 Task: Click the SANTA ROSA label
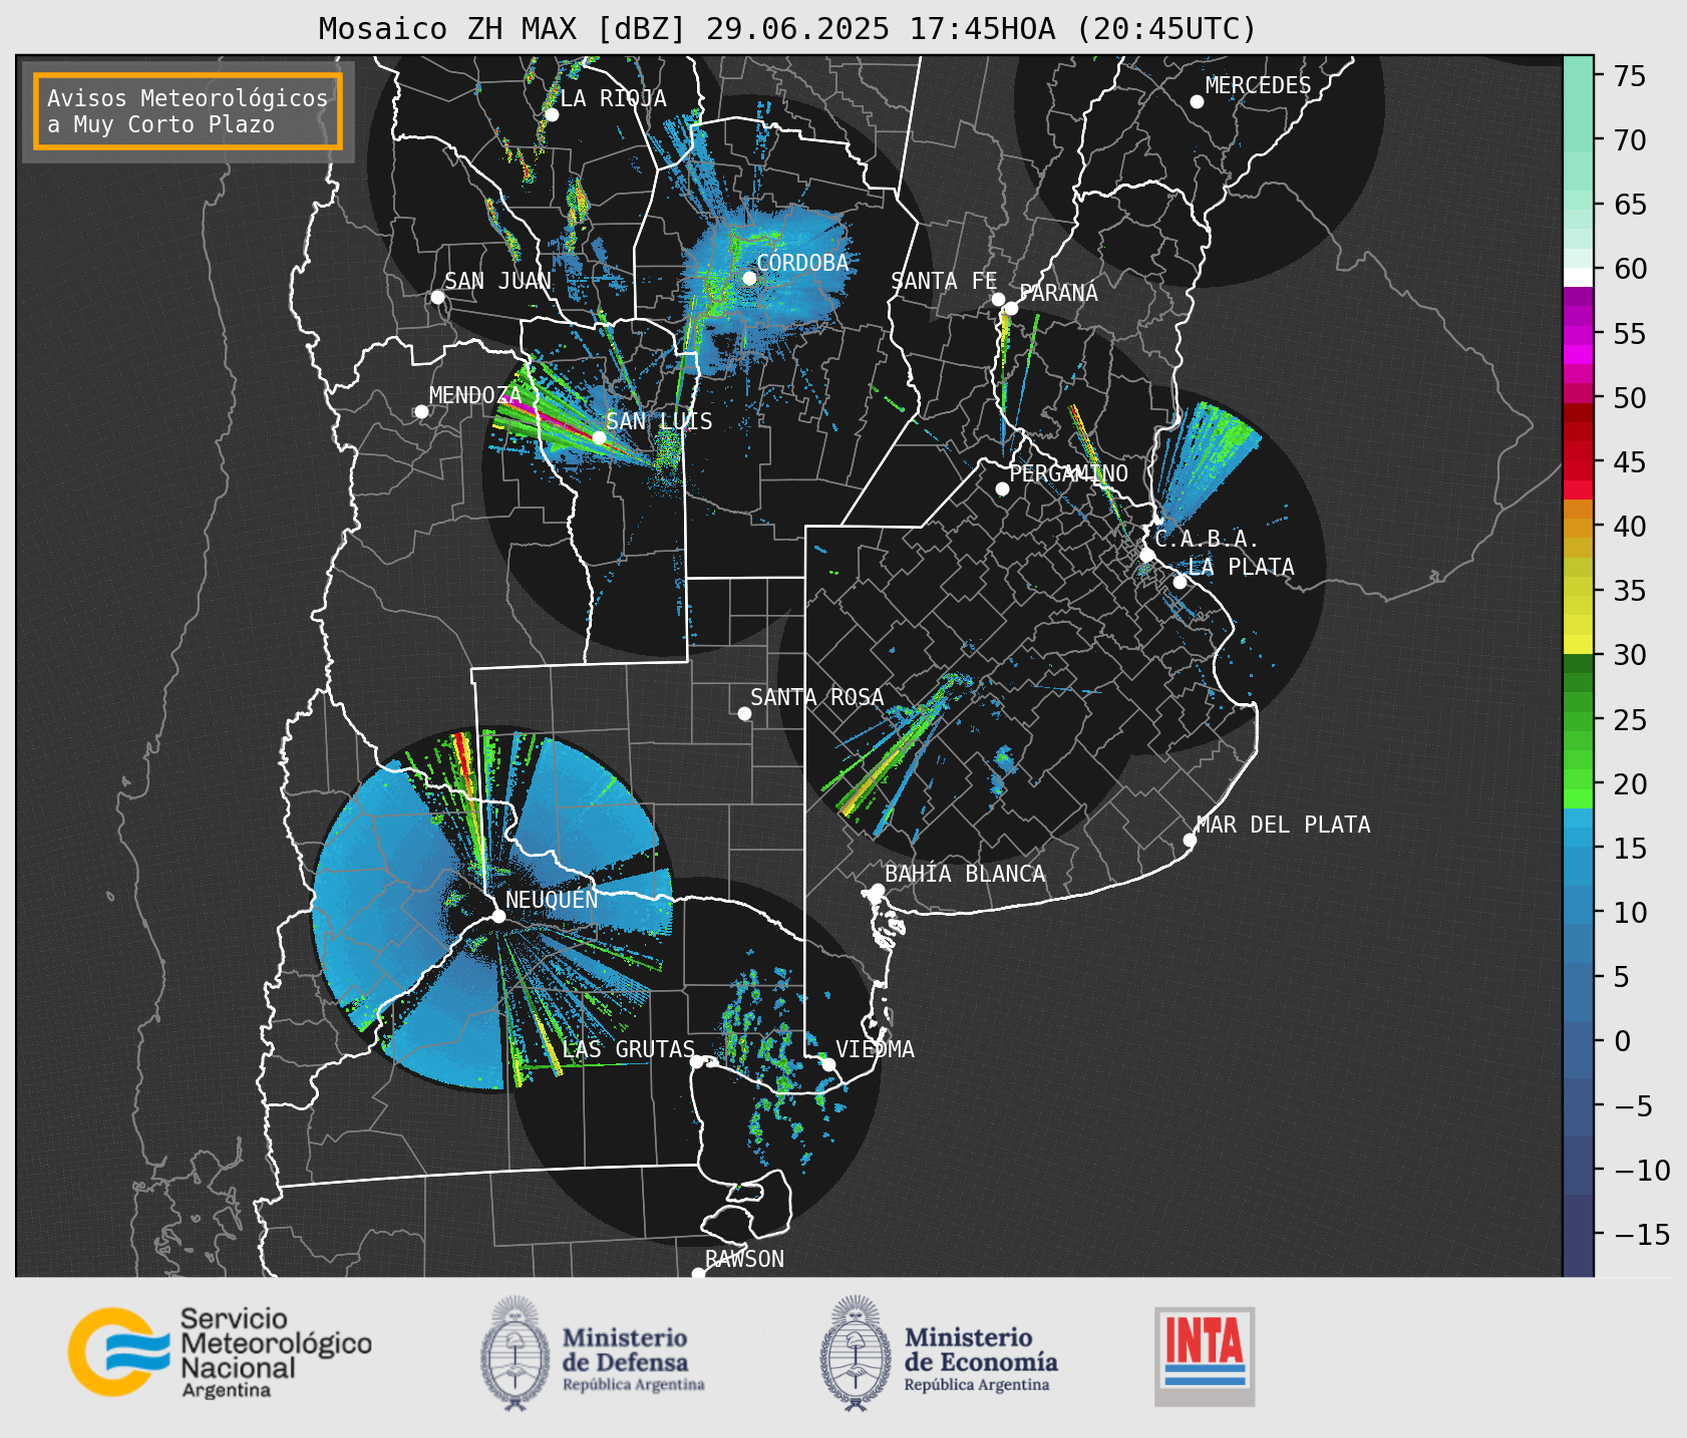click(x=817, y=697)
